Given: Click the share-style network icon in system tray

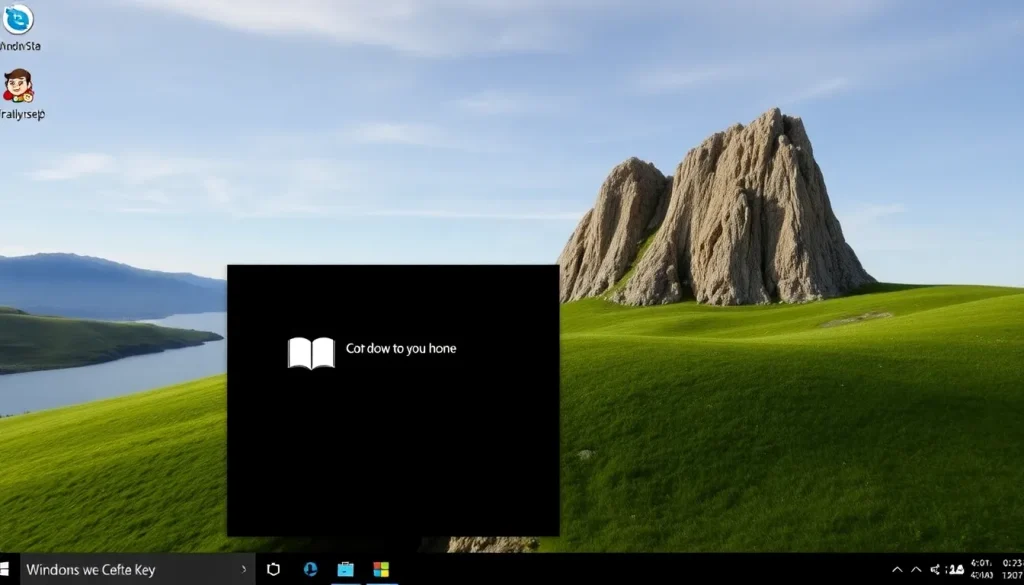Looking at the screenshot, I should [x=934, y=569].
